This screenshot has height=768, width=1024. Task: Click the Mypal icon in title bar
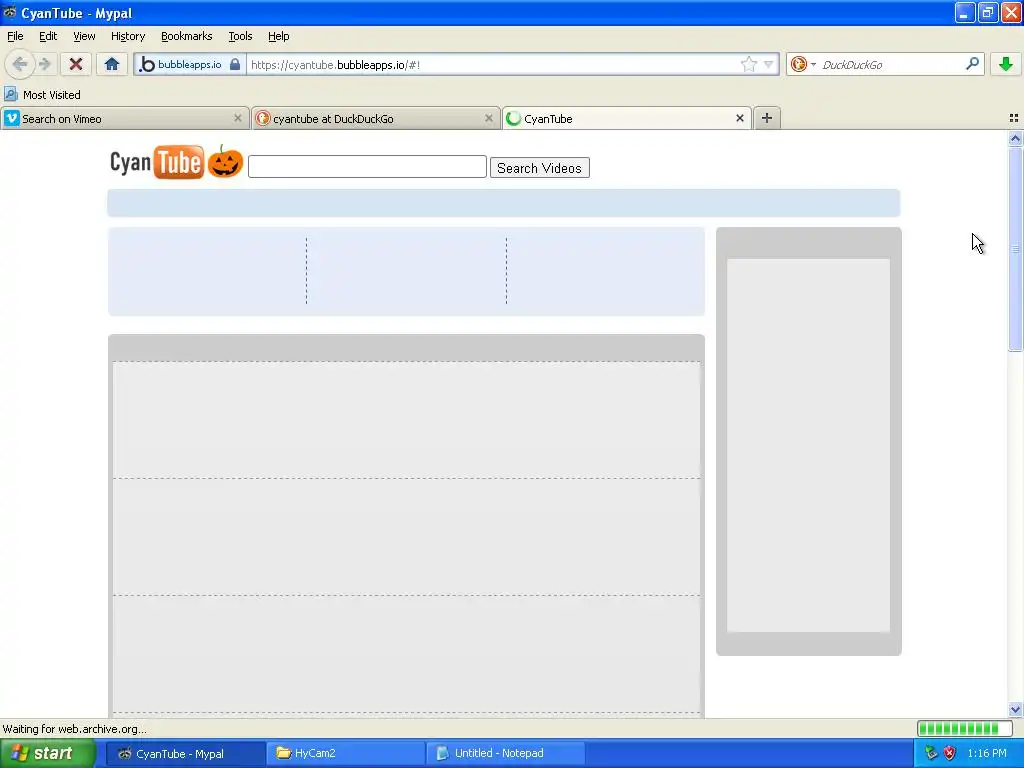pos(9,12)
